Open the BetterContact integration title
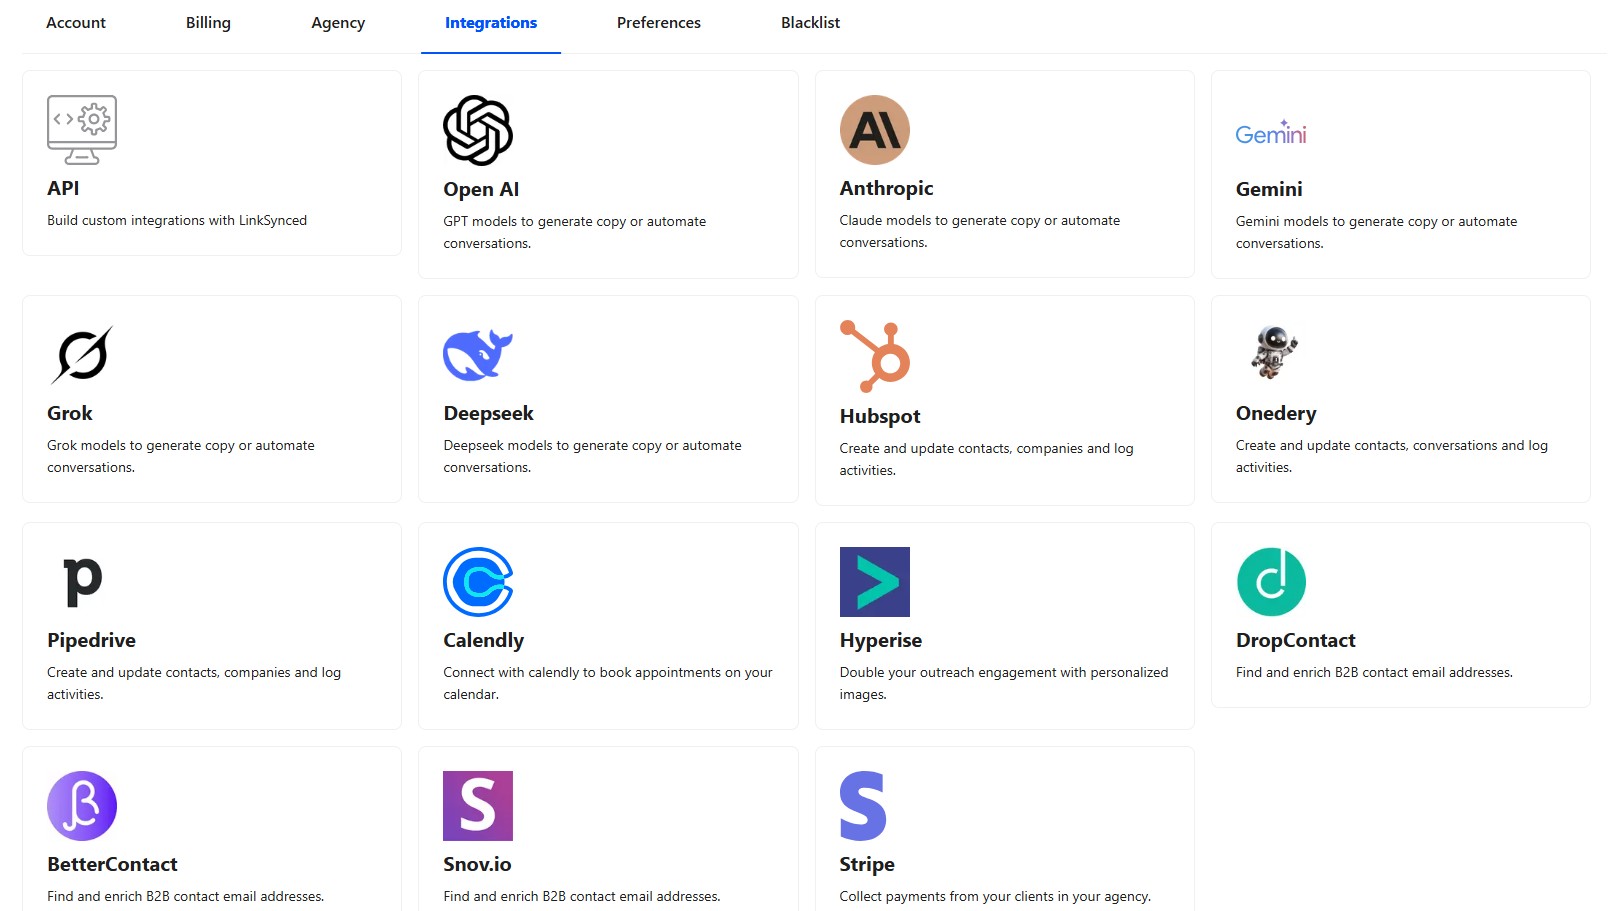Viewport: 1620px width, 911px height. (112, 864)
